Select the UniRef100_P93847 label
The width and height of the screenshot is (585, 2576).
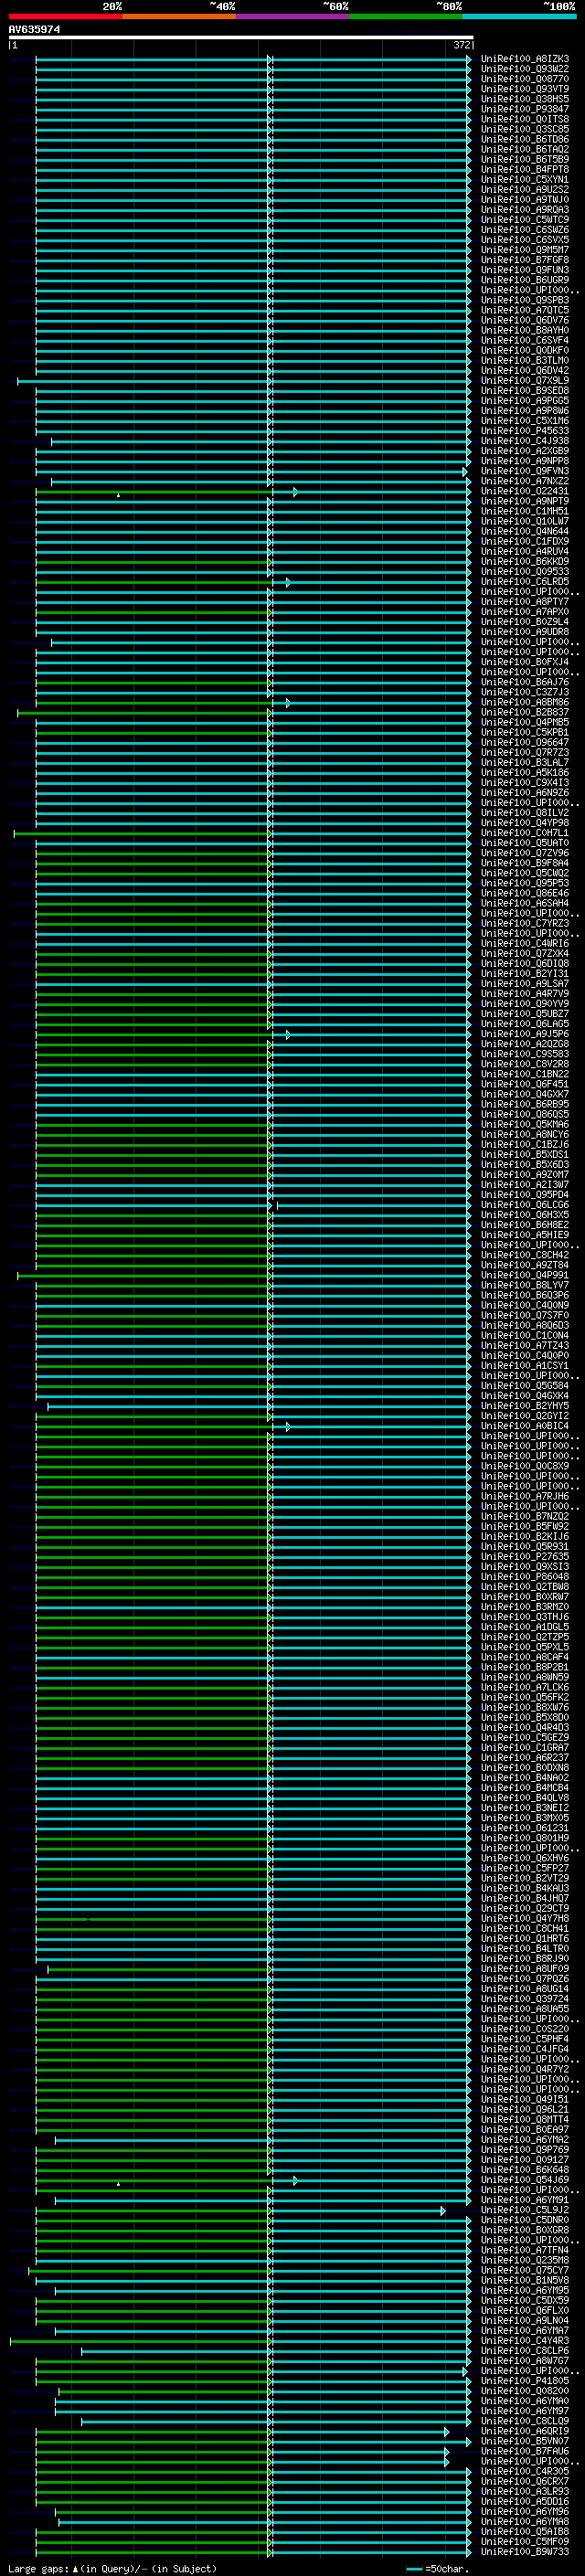click(x=525, y=109)
